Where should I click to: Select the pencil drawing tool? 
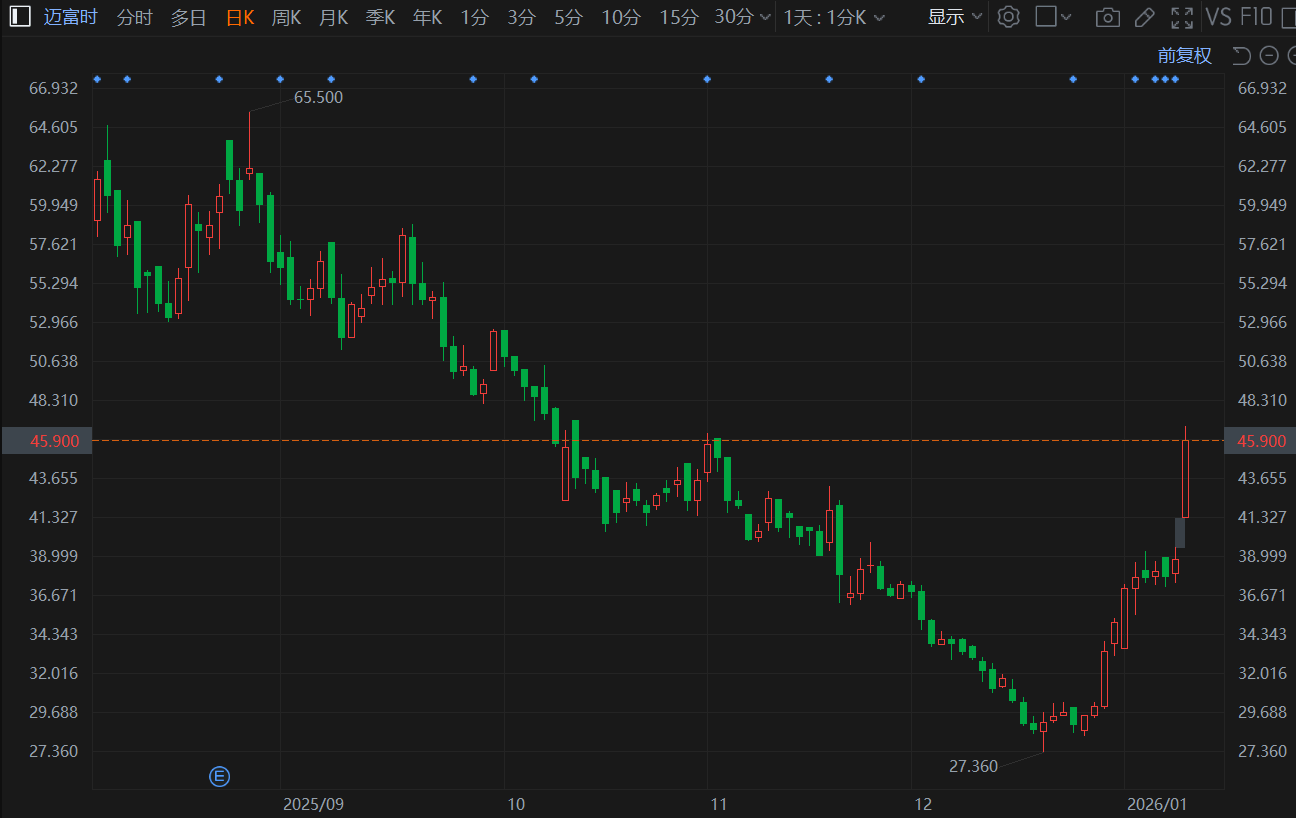tap(1145, 17)
